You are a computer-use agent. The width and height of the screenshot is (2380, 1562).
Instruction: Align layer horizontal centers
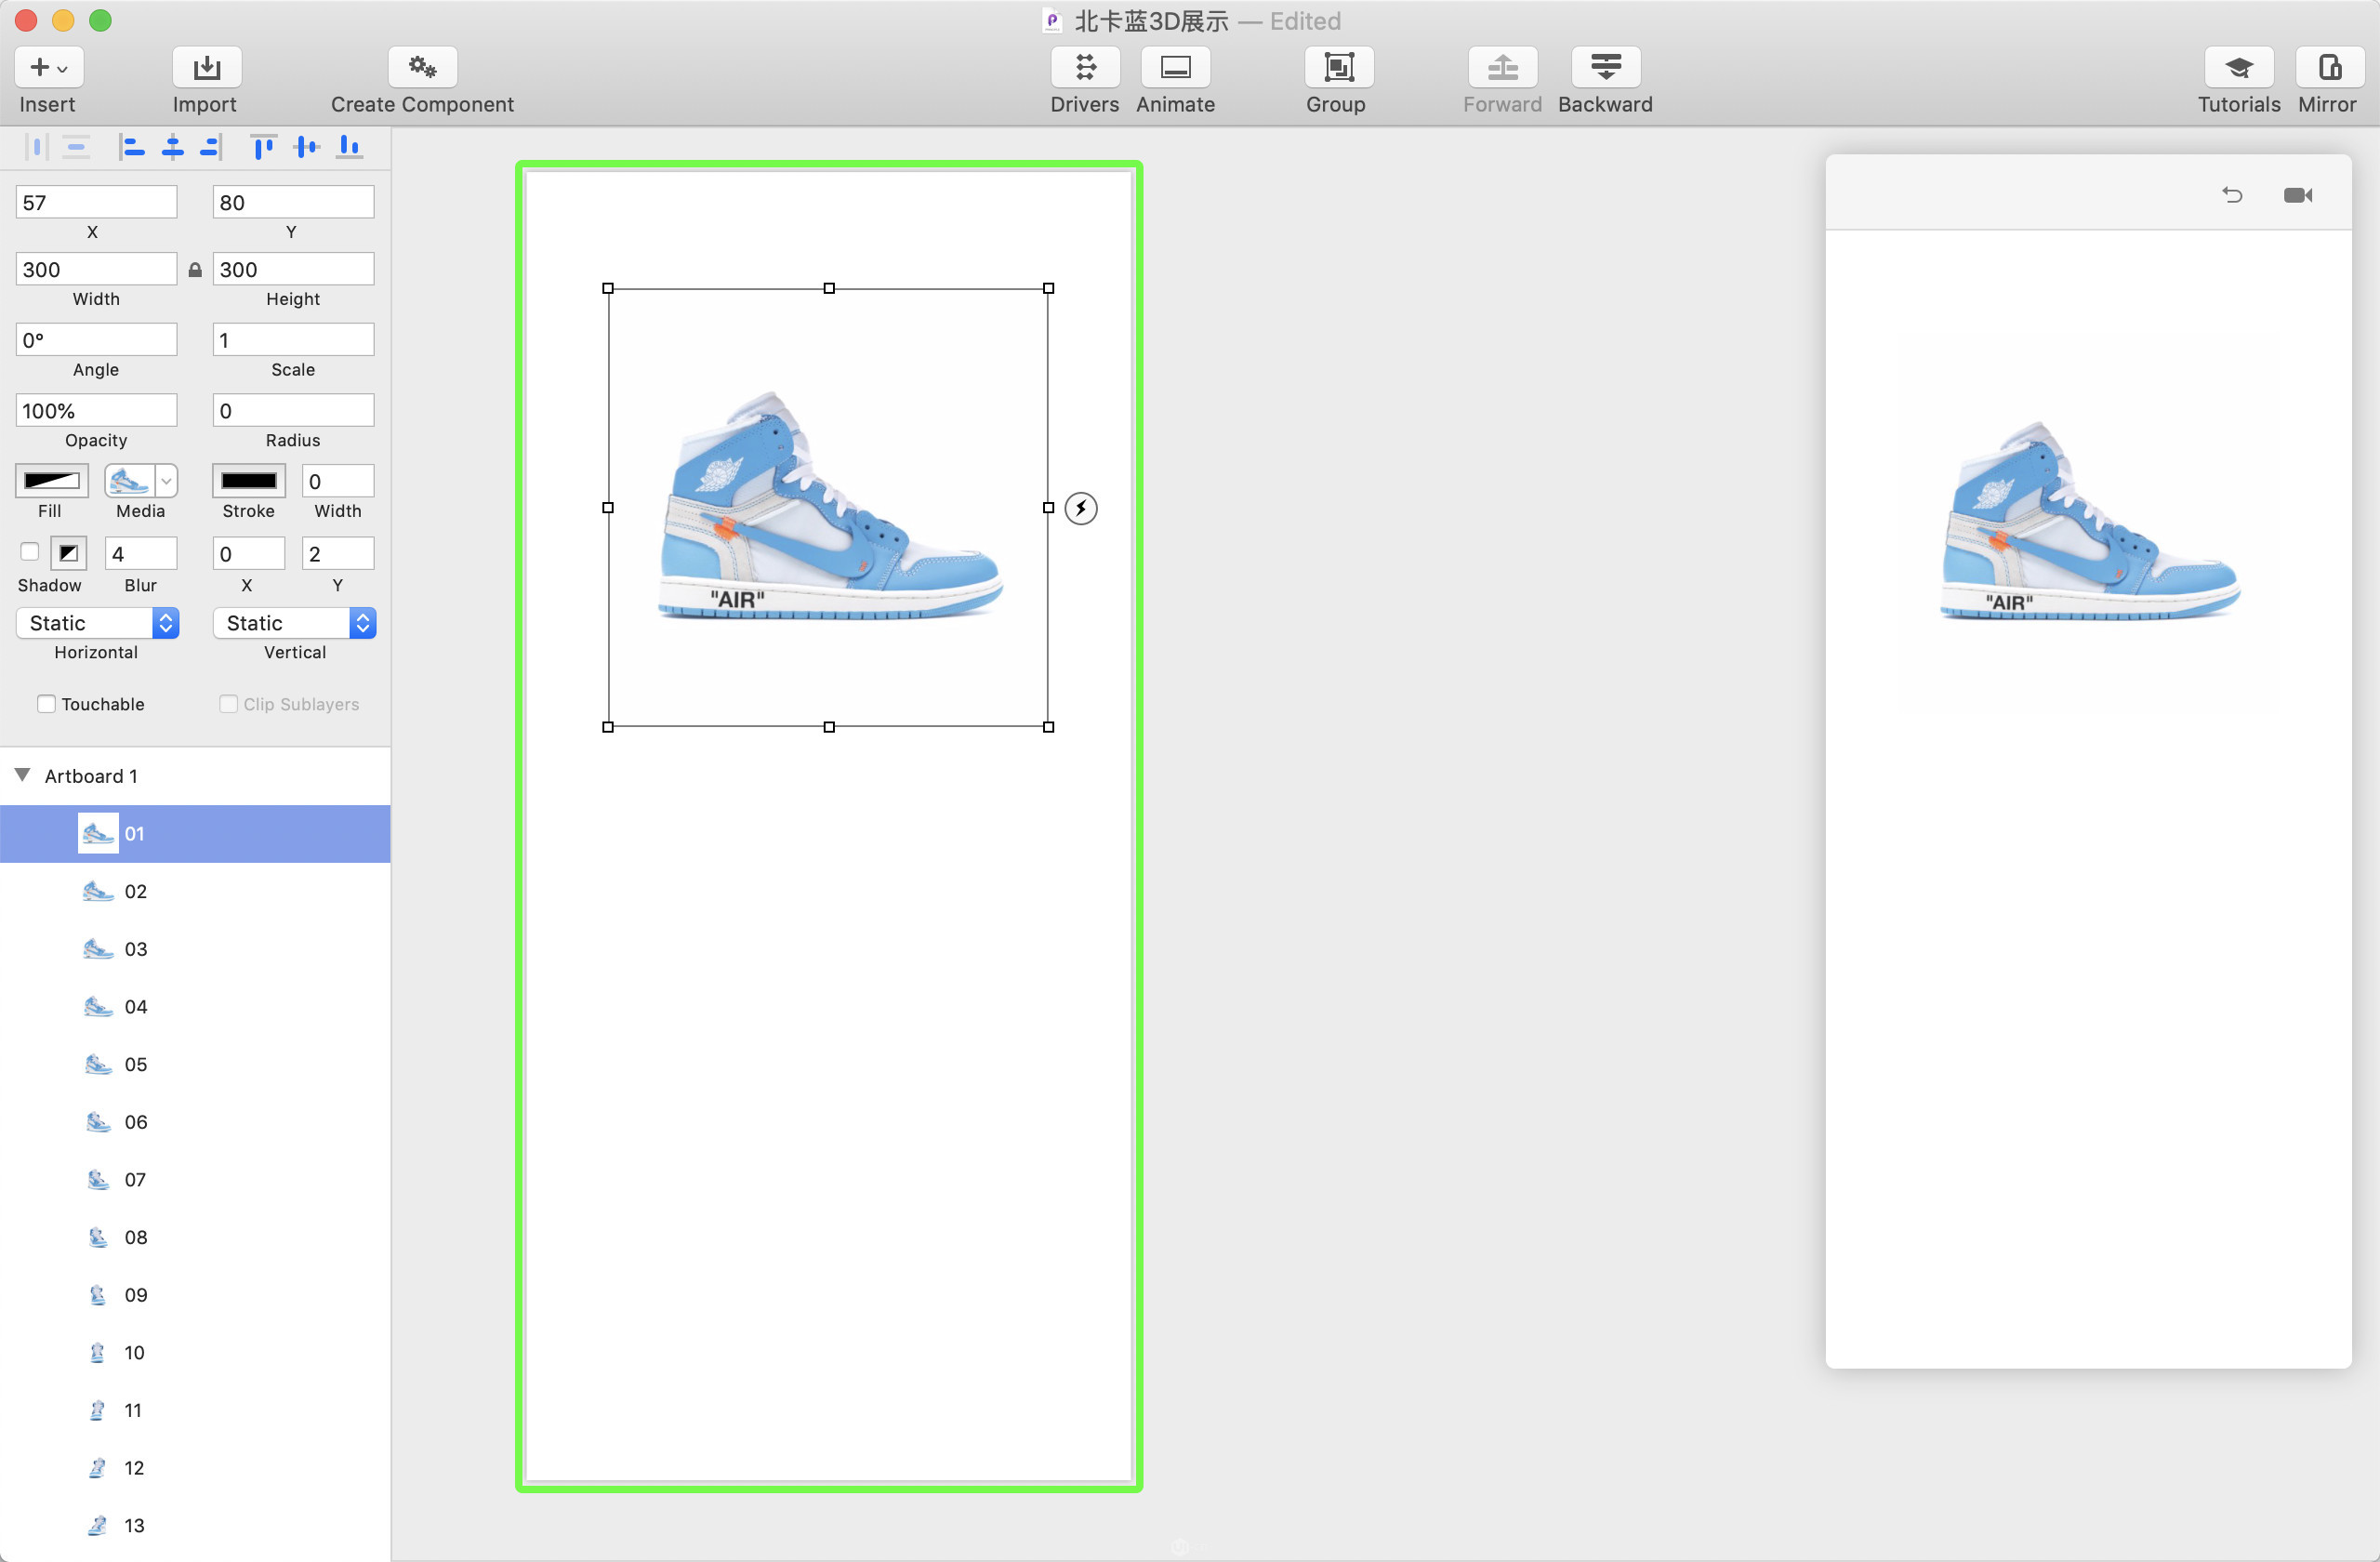pyautogui.click(x=172, y=148)
